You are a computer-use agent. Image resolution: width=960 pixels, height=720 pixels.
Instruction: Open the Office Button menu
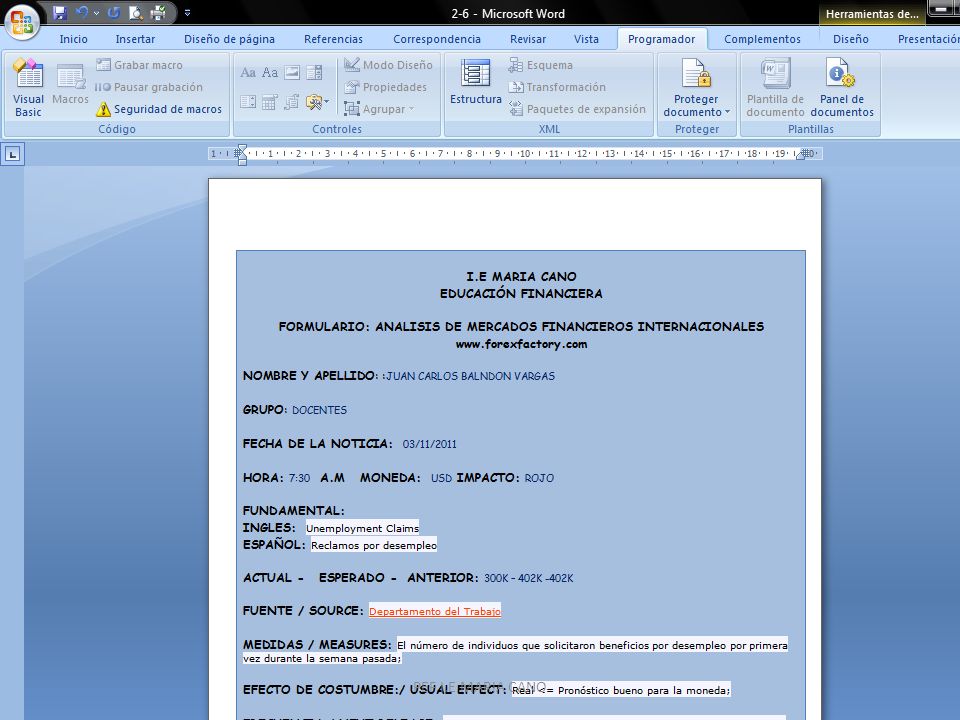[x=22, y=21]
